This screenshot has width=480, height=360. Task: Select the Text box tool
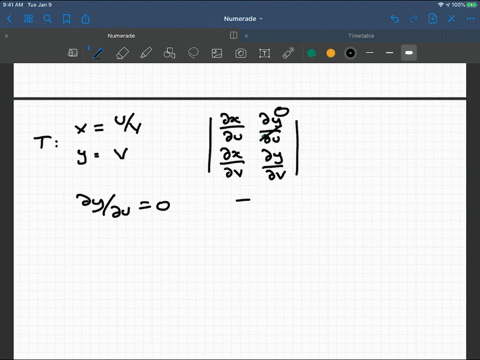pyautogui.click(x=265, y=53)
